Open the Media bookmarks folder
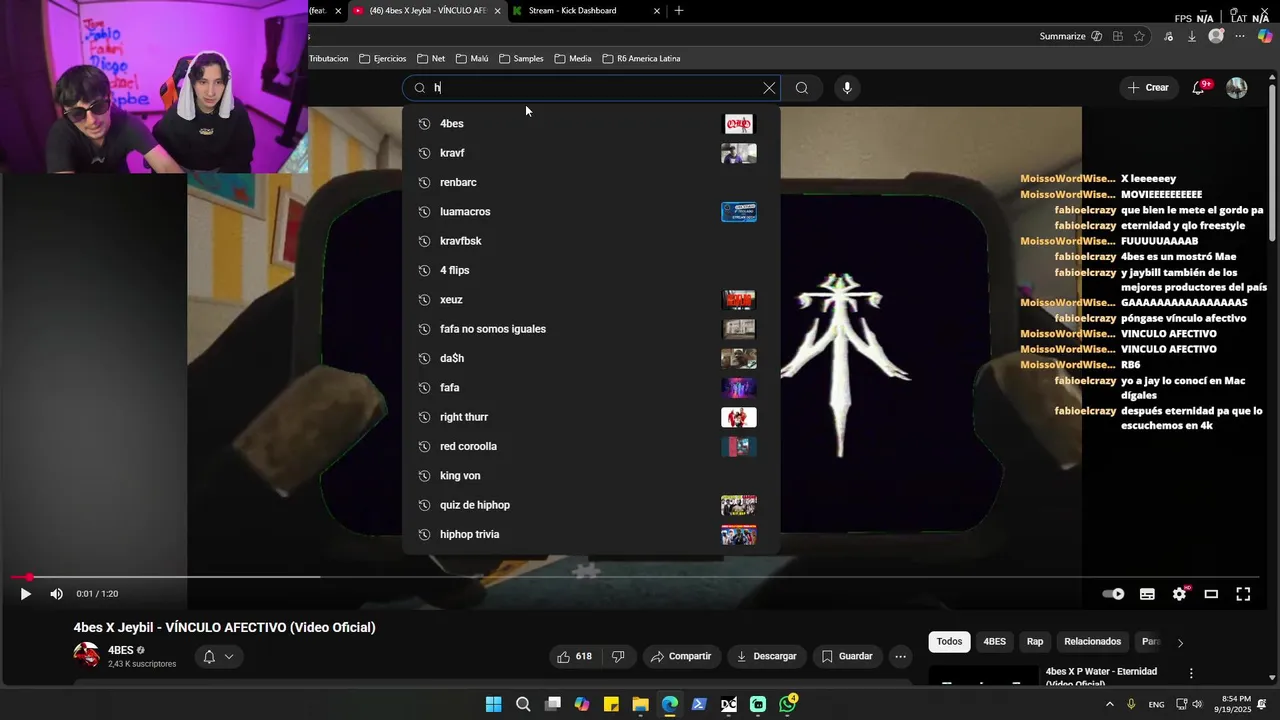 pyautogui.click(x=573, y=59)
